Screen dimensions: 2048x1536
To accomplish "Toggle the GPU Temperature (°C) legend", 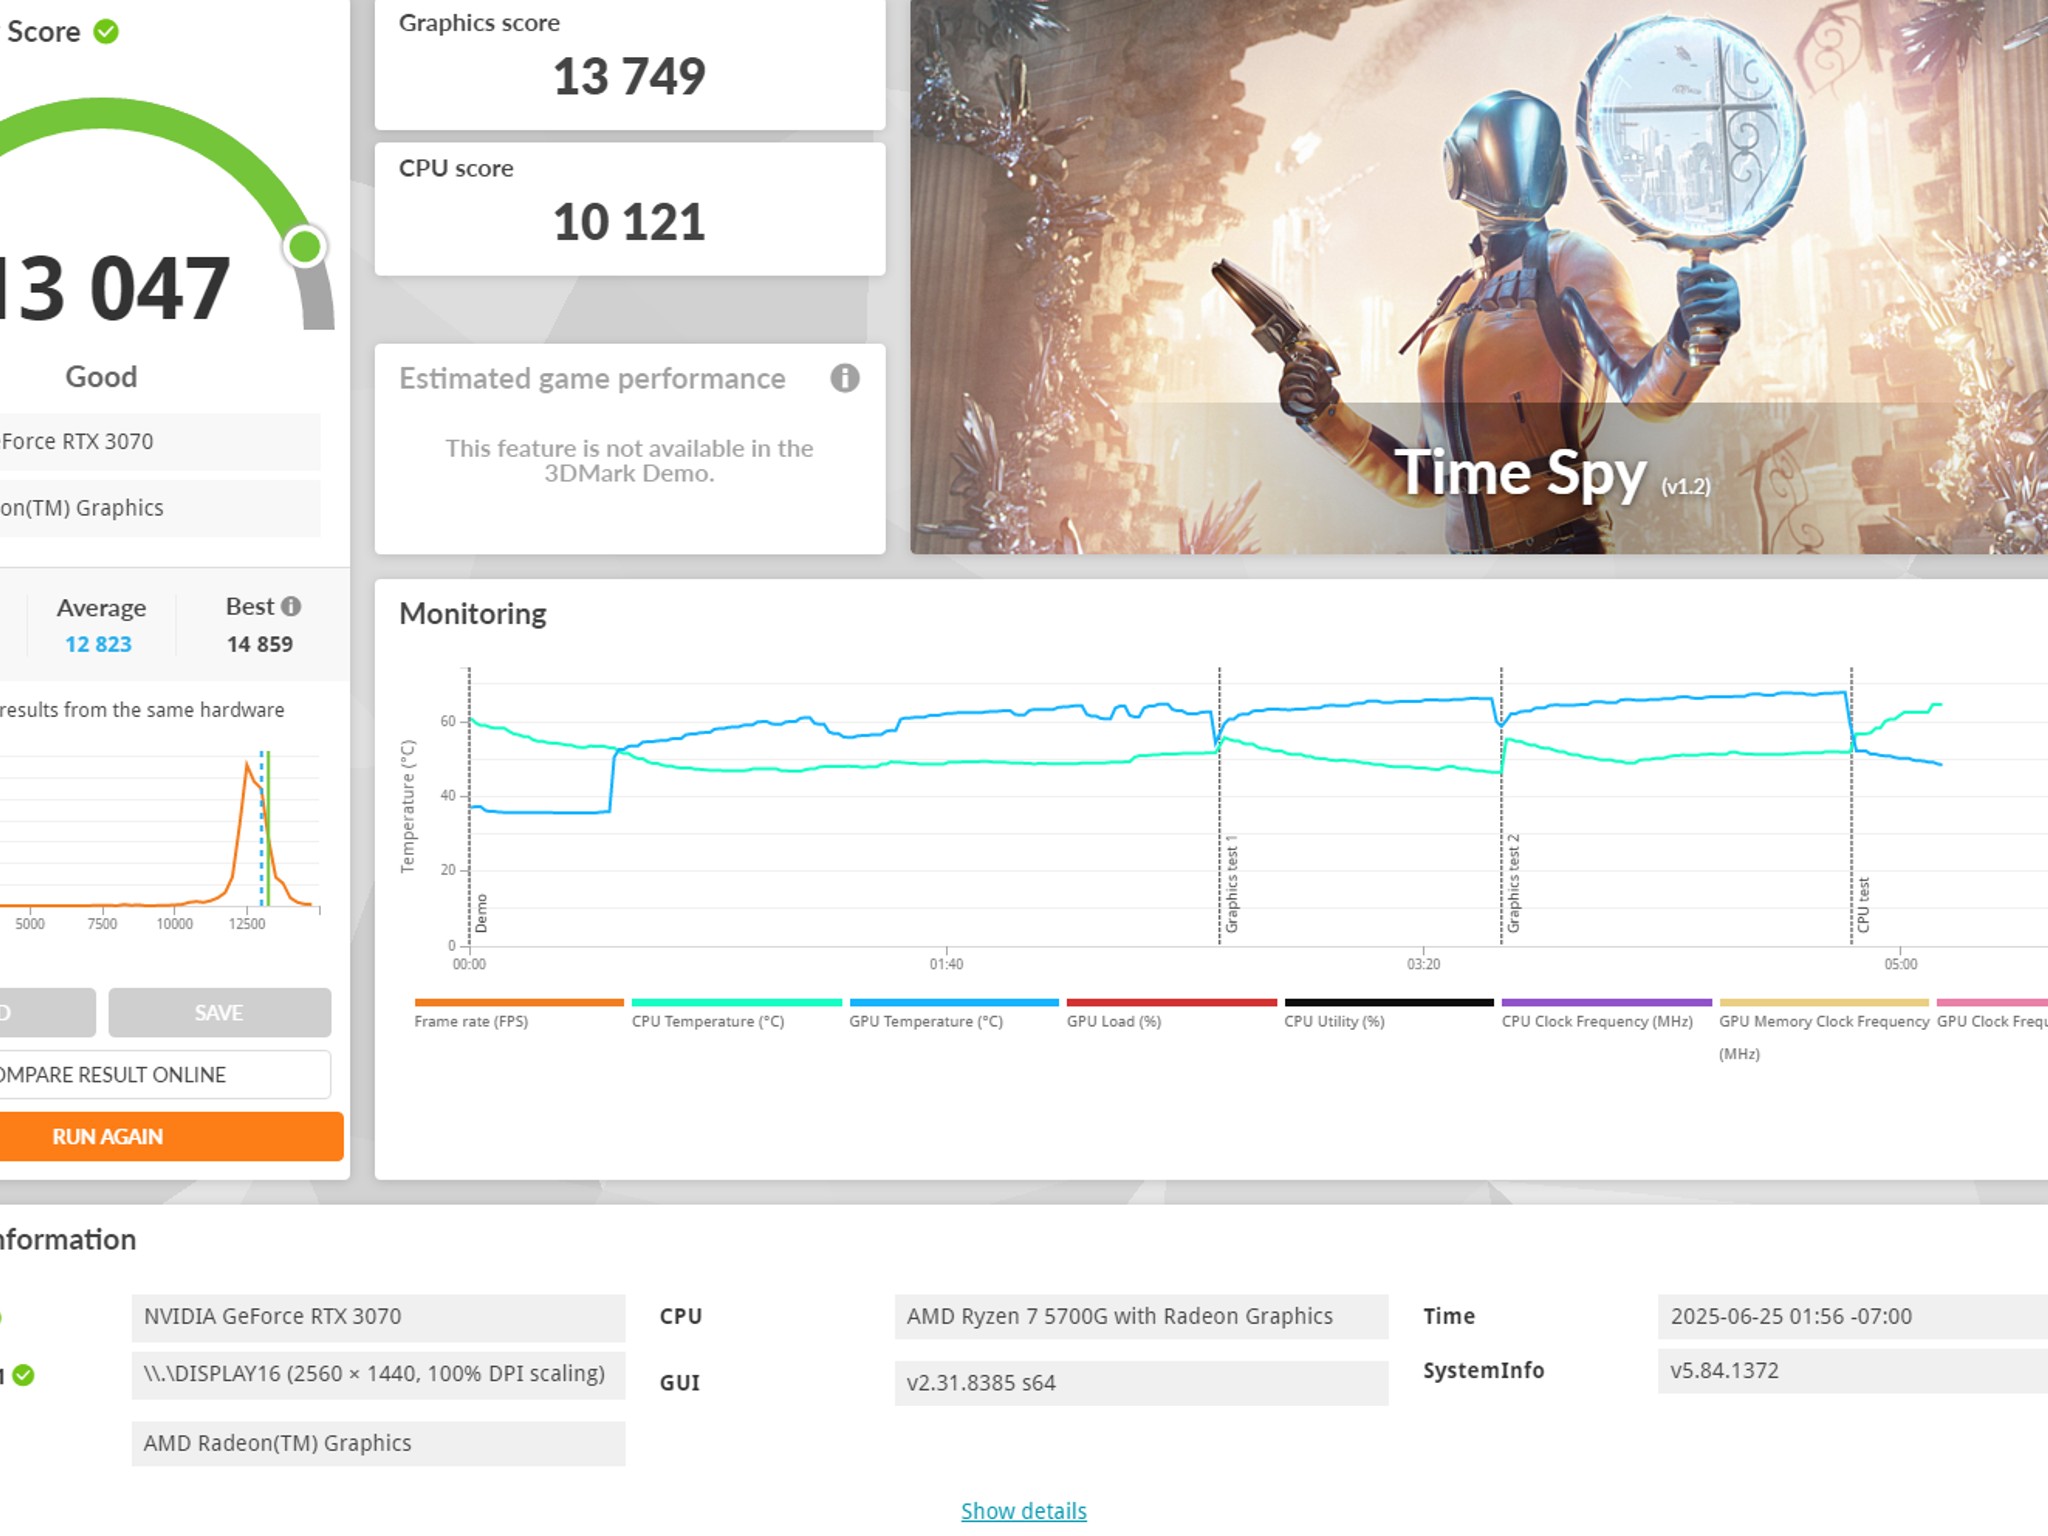I will (954, 1013).
